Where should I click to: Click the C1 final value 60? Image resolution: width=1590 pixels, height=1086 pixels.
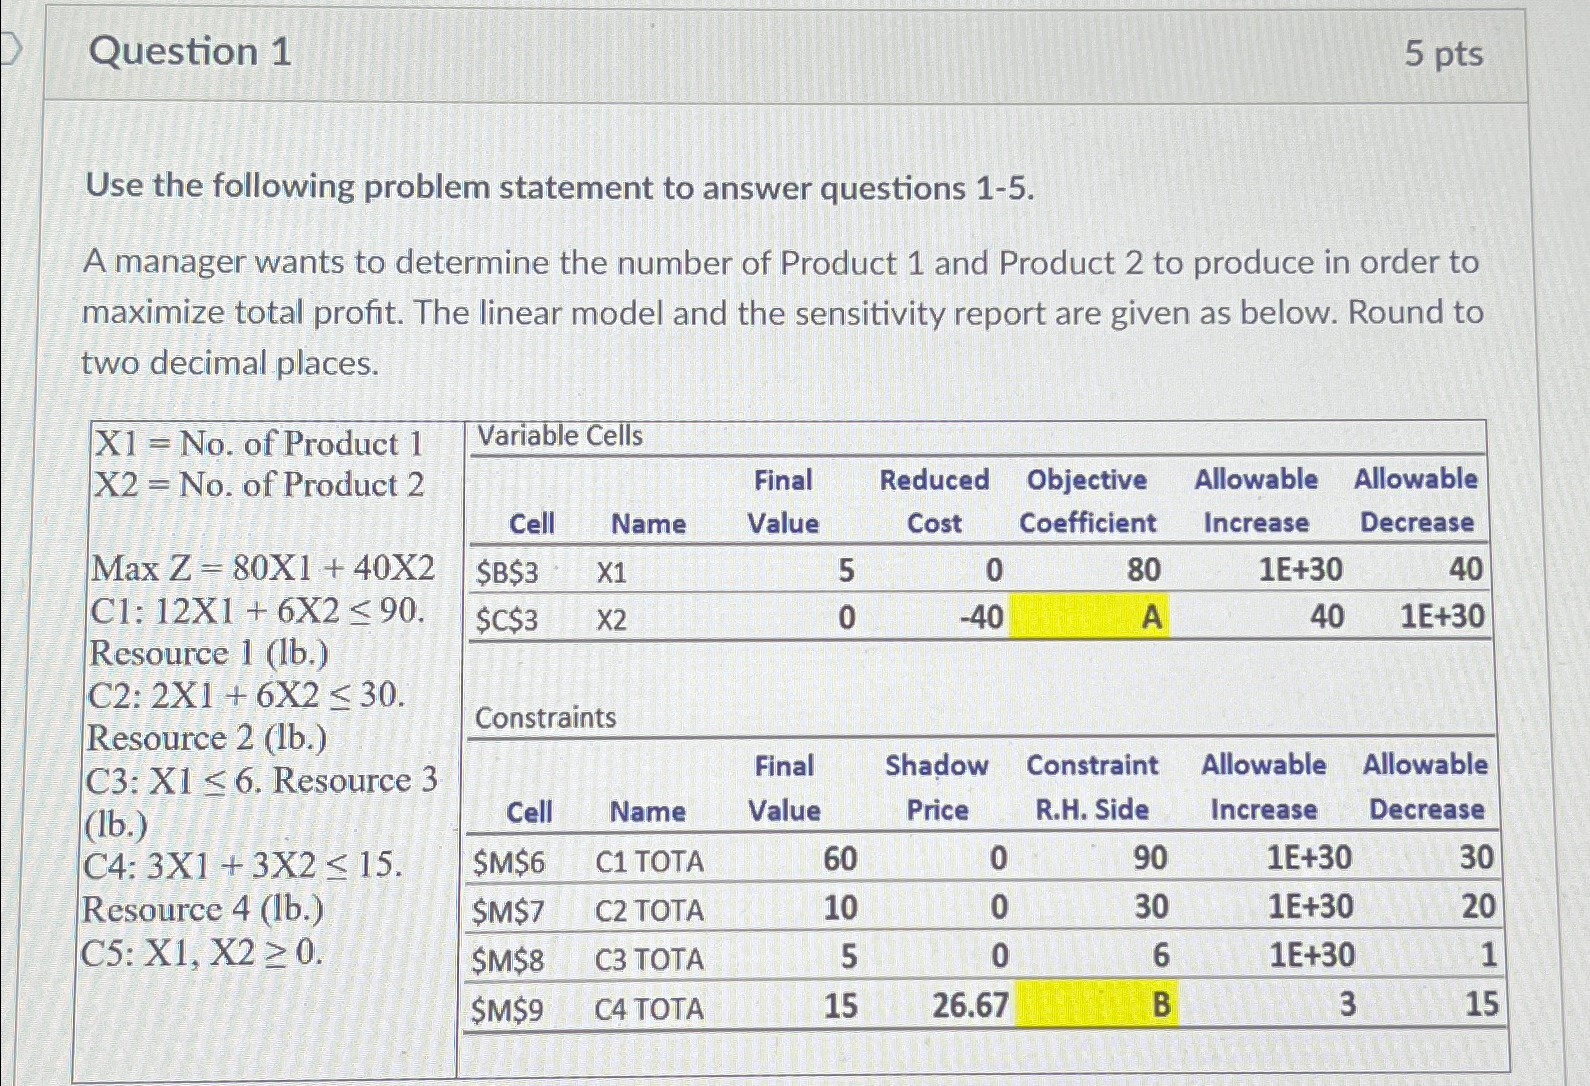coord(840,858)
